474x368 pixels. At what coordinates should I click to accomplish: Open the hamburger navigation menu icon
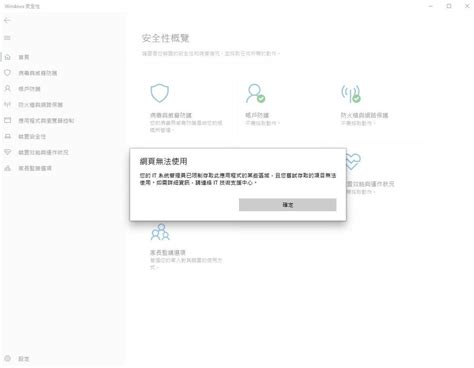(x=7, y=38)
